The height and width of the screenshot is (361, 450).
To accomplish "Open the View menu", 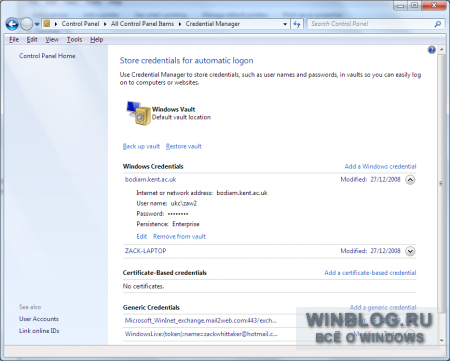I will click(52, 40).
